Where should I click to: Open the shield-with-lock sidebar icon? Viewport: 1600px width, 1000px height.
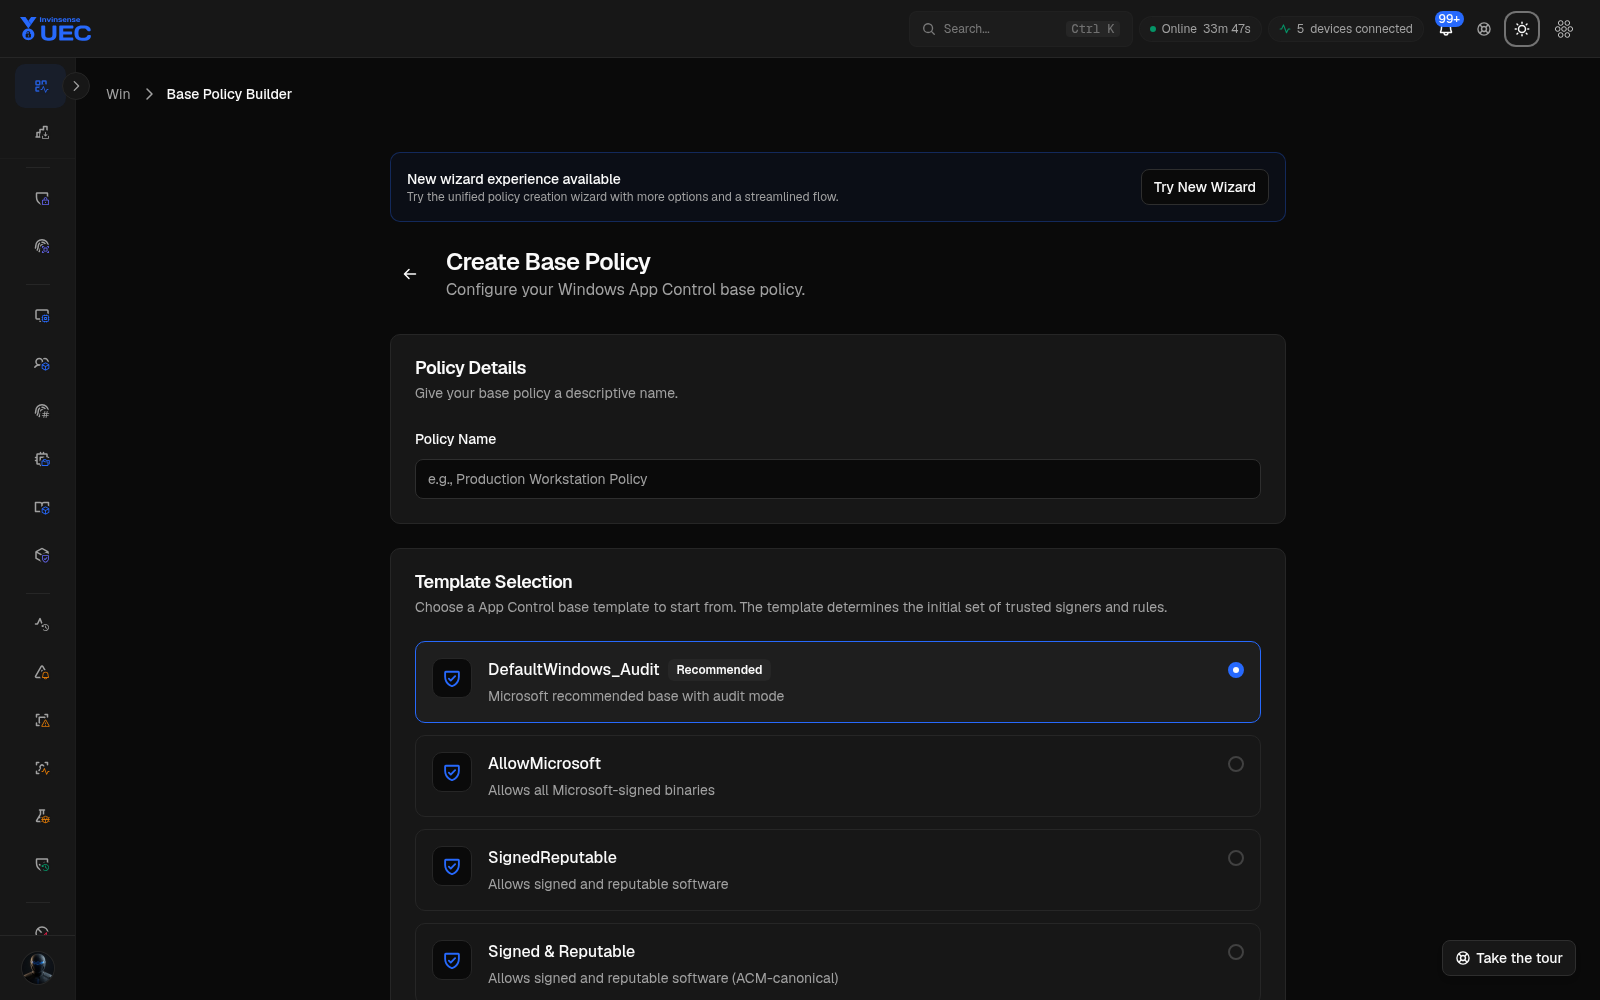coord(42,198)
